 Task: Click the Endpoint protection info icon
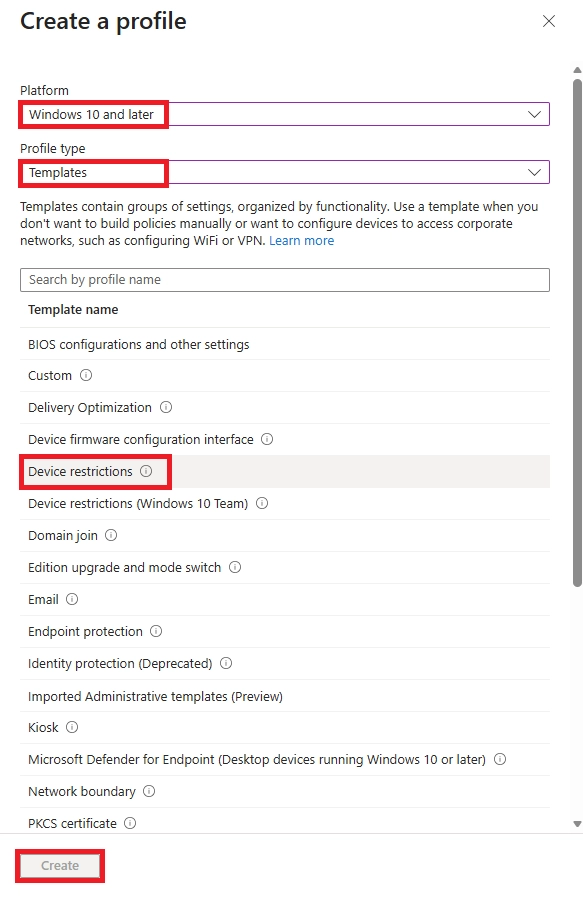(x=156, y=631)
